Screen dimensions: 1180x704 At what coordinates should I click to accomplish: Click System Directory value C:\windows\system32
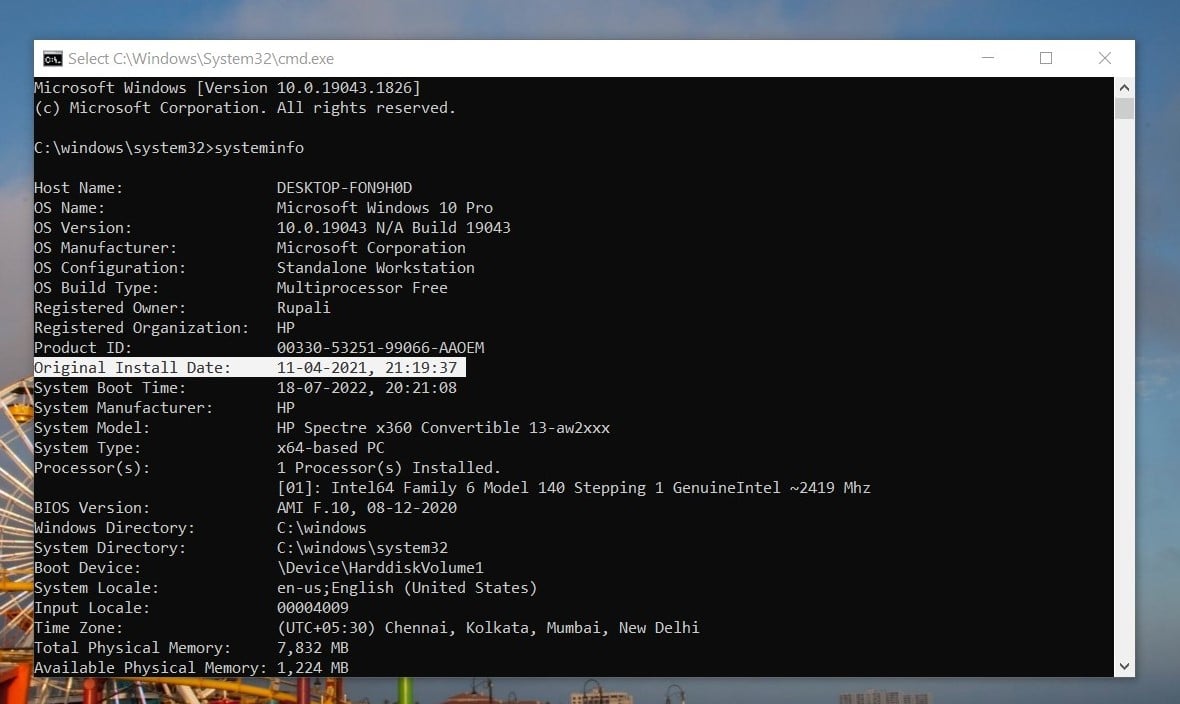pyautogui.click(x=362, y=547)
